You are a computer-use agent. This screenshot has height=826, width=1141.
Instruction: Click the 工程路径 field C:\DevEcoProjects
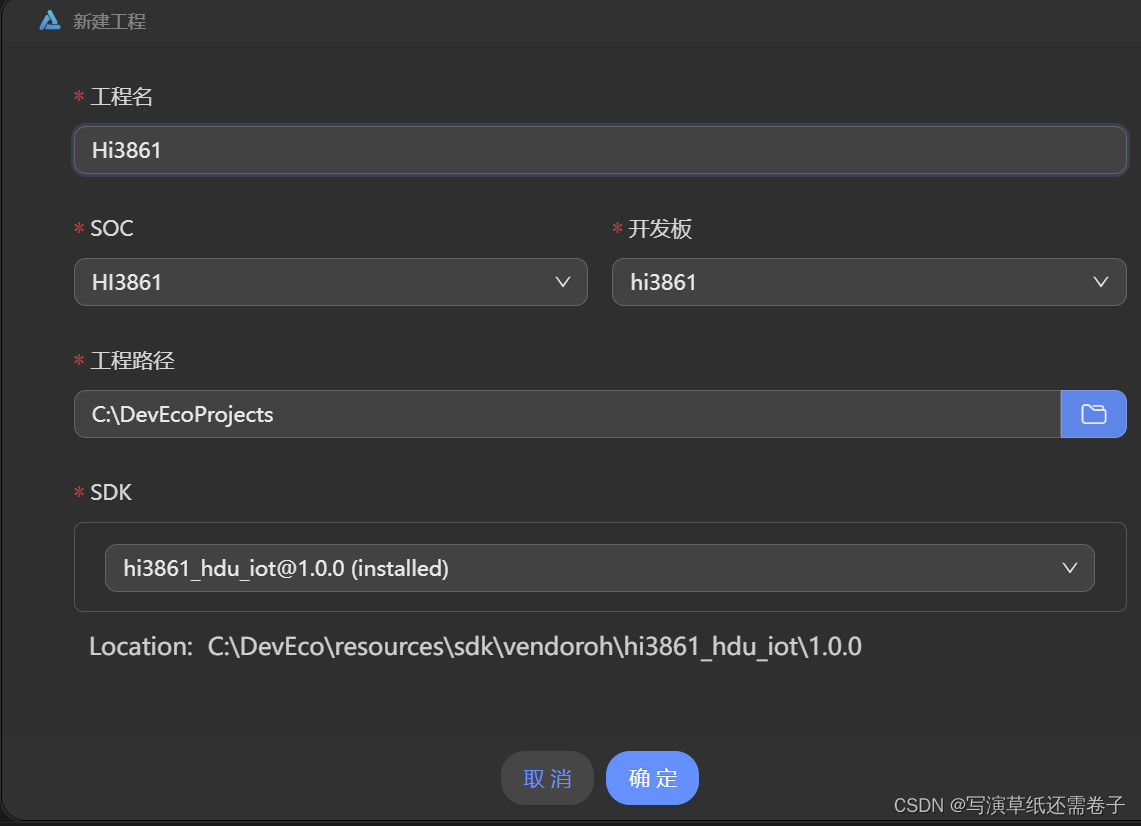pyautogui.click(x=568, y=414)
